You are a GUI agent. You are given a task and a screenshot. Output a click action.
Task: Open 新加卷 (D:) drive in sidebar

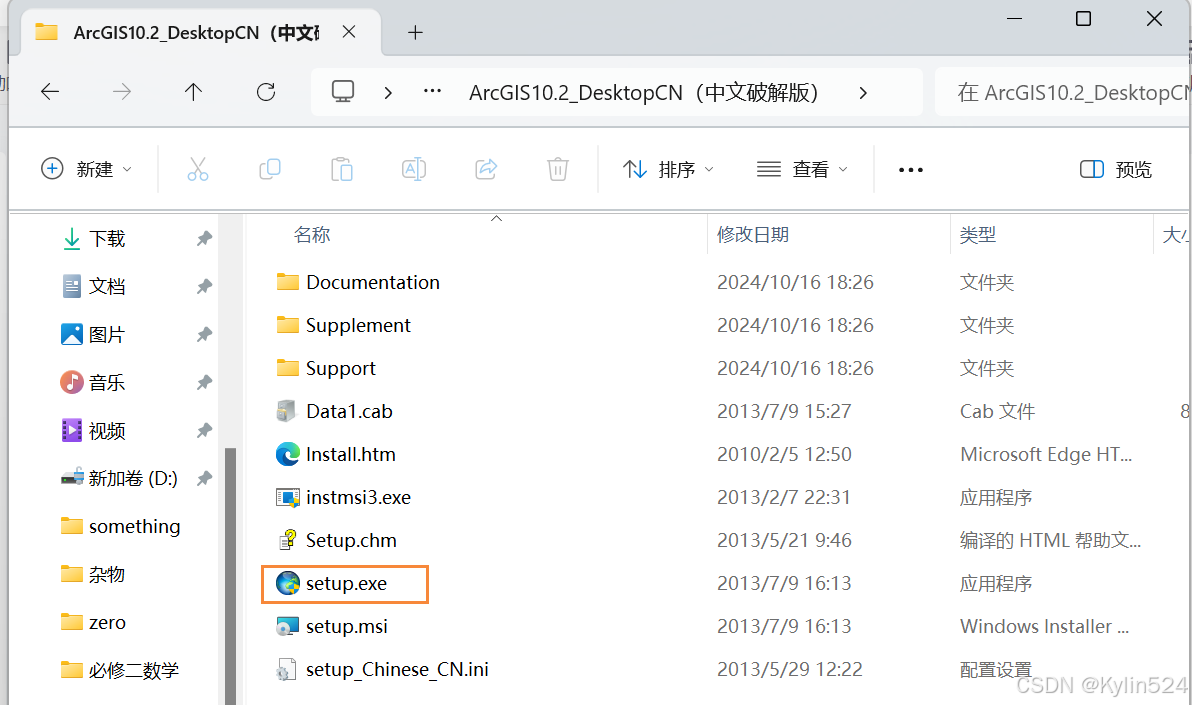119,478
